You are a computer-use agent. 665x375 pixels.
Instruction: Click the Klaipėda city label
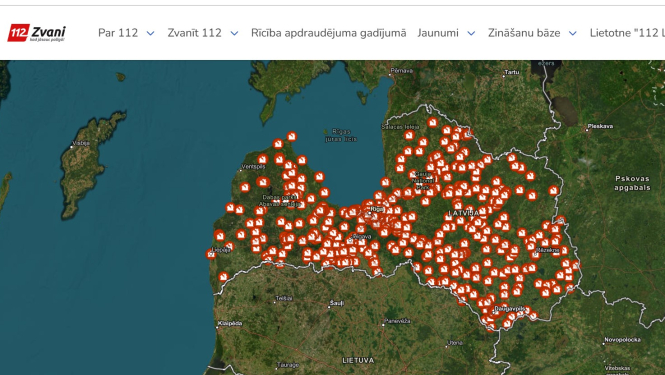point(230,324)
